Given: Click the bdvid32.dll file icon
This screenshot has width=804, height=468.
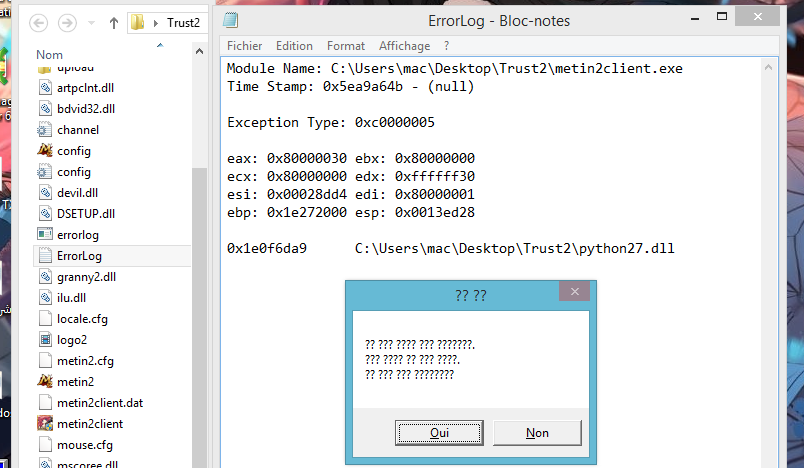Looking at the screenshot, I should coord(45,109).
